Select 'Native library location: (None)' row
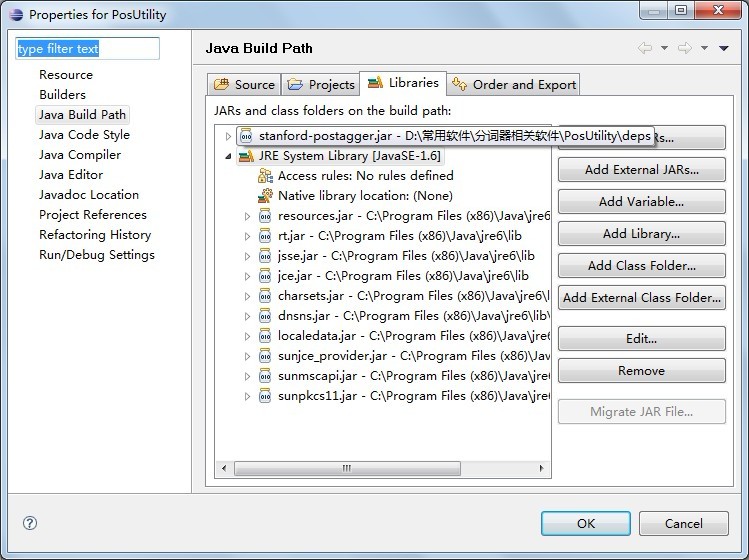 [x=365, y=196]
